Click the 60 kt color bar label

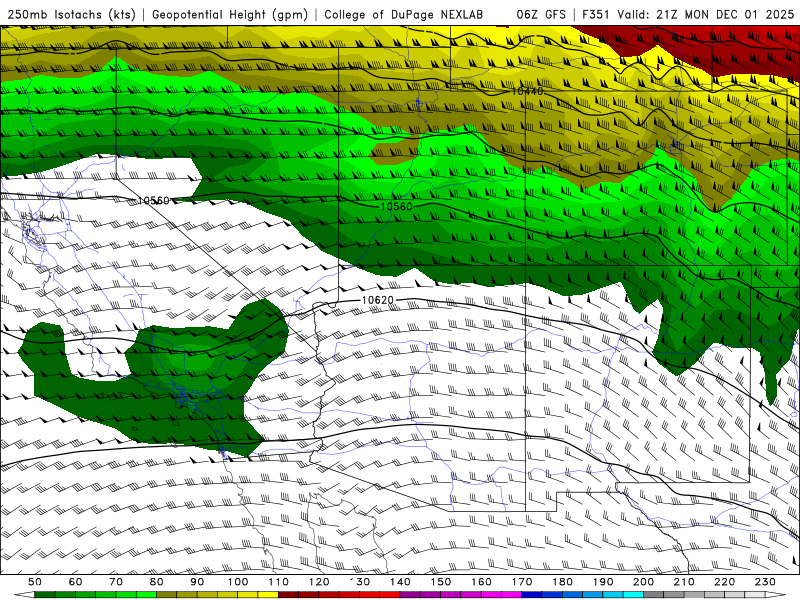[76, 582]
